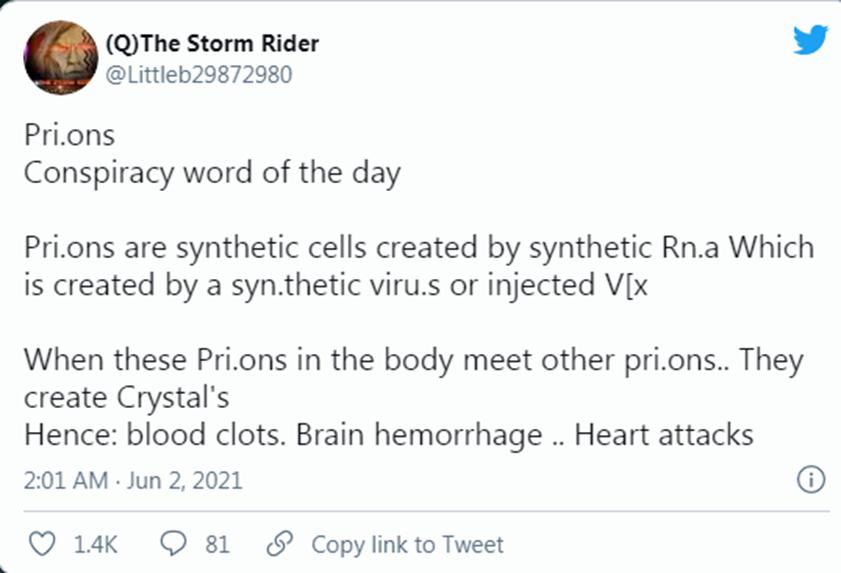Click the 81 replies count
This screenshot has height=573, width=841.
[217, 544]
